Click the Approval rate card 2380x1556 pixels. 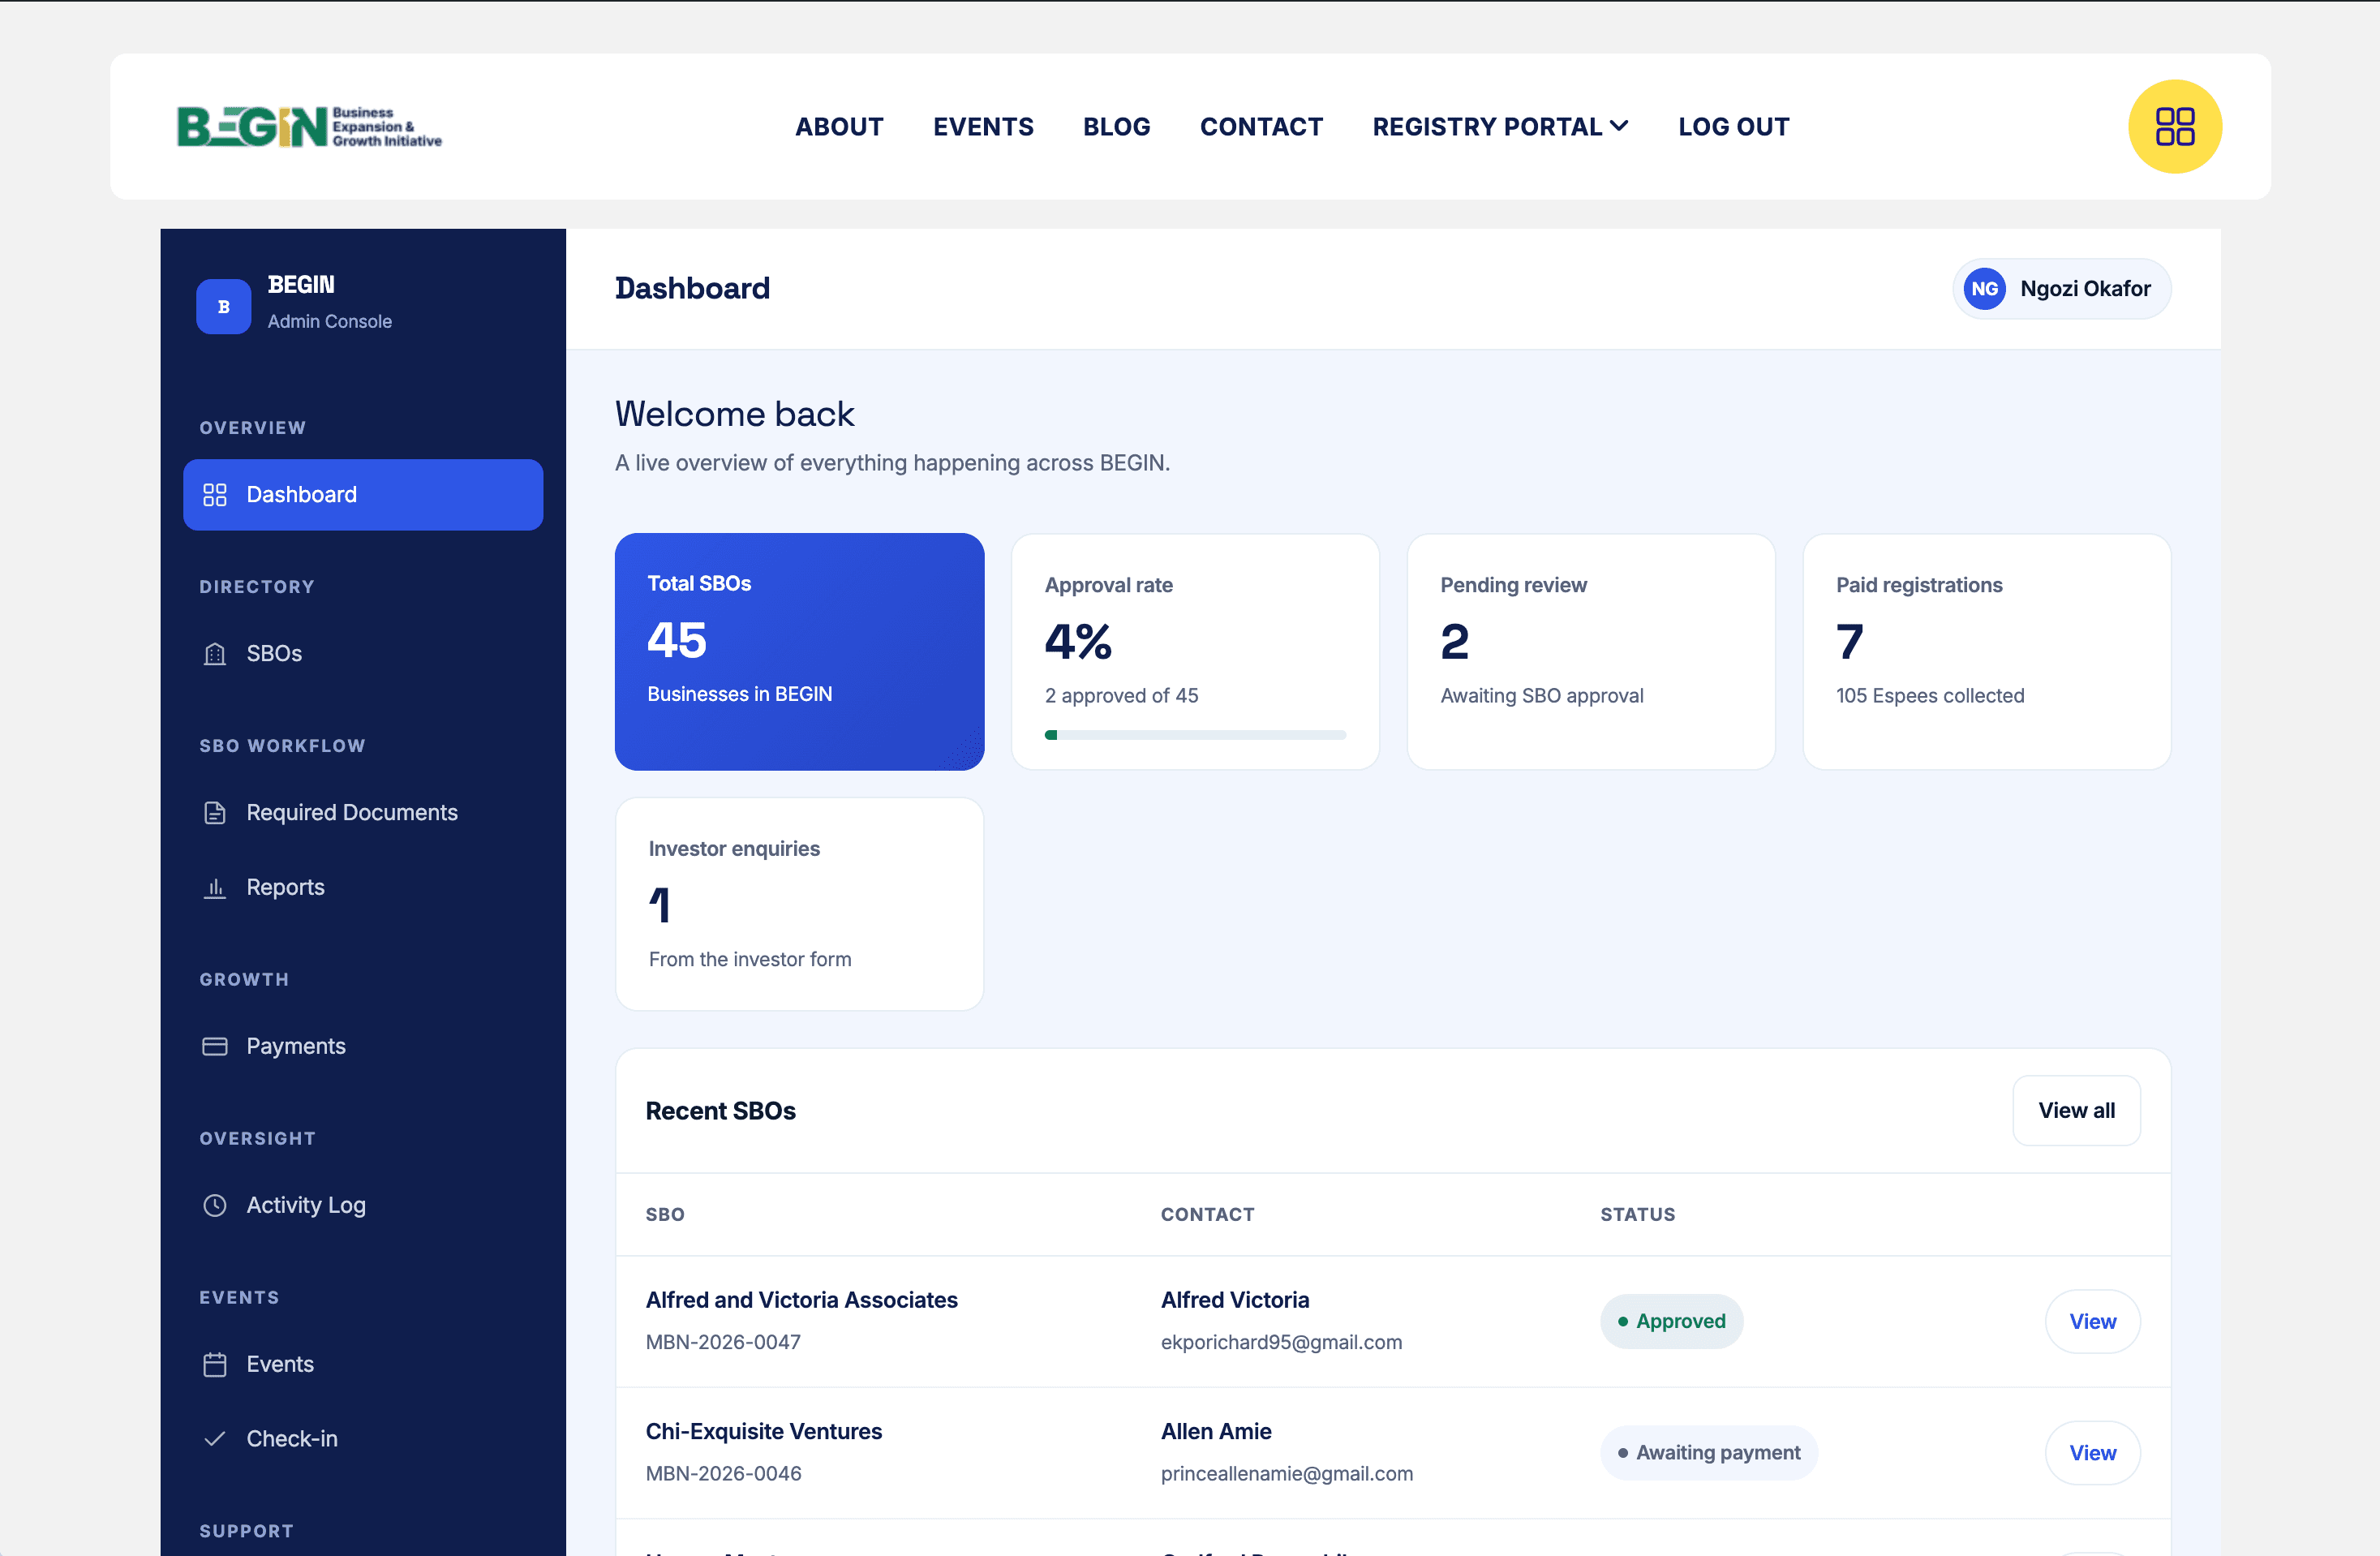point(1195,652)
